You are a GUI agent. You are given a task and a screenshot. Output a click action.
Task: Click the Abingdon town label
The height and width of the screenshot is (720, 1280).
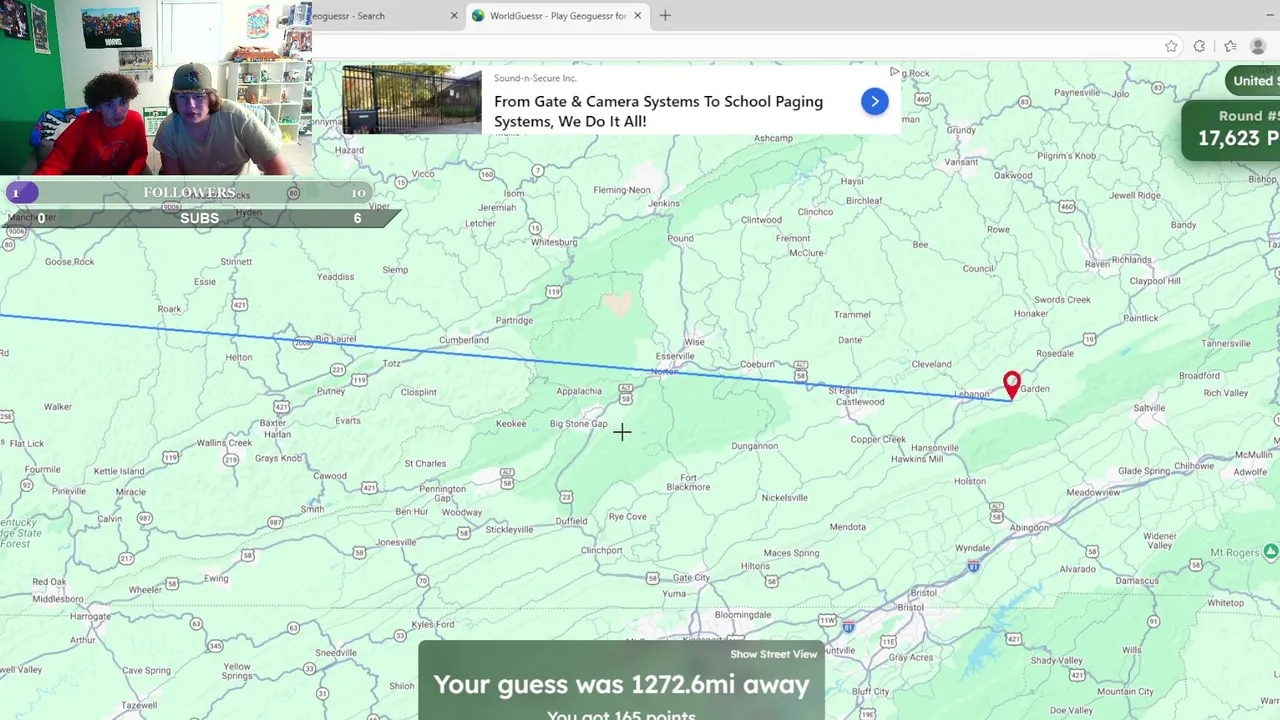(x=1029, y=528)
